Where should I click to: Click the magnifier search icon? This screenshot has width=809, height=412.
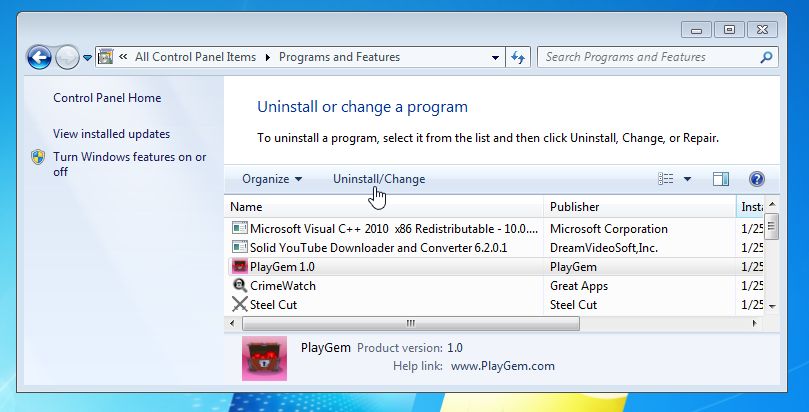[x=767, y=57]
